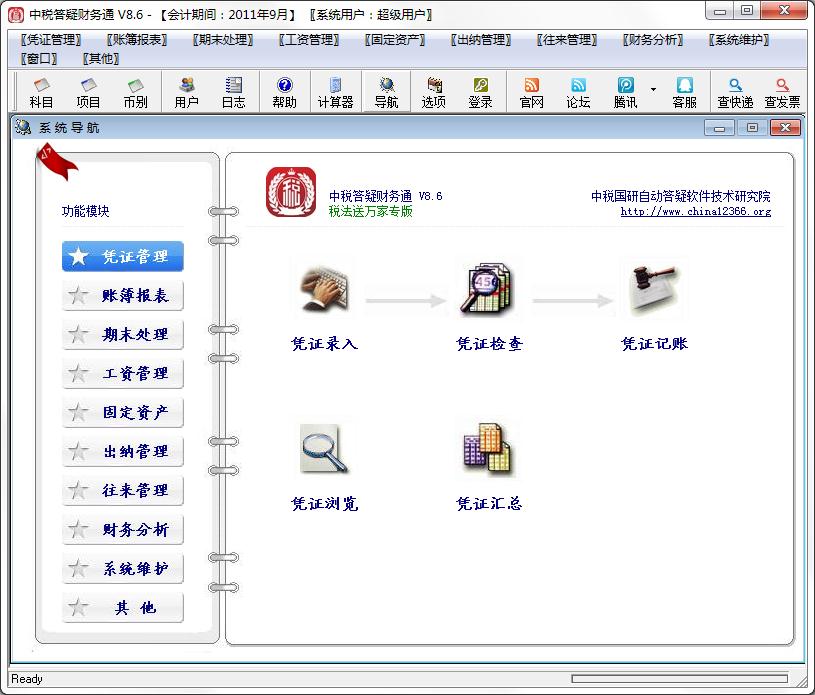Select 往来管理 module in sidebar
This screenshot has height=695, width=815.
123,490
